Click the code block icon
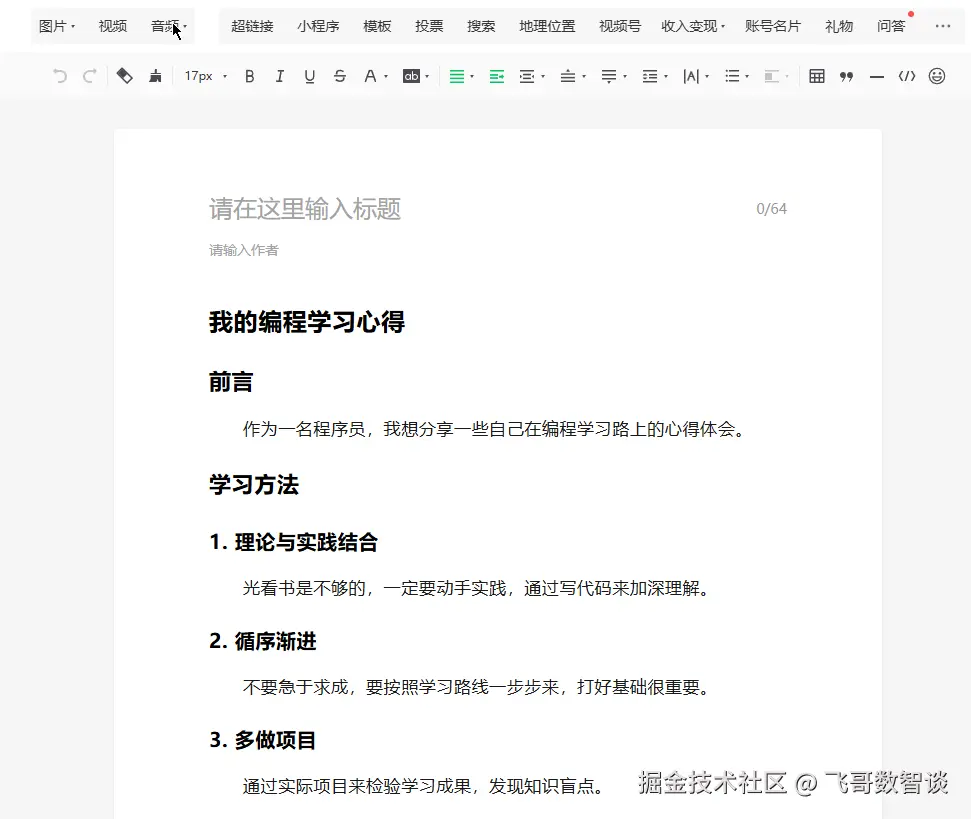971x819 pixels. click(x=907, y=76)
